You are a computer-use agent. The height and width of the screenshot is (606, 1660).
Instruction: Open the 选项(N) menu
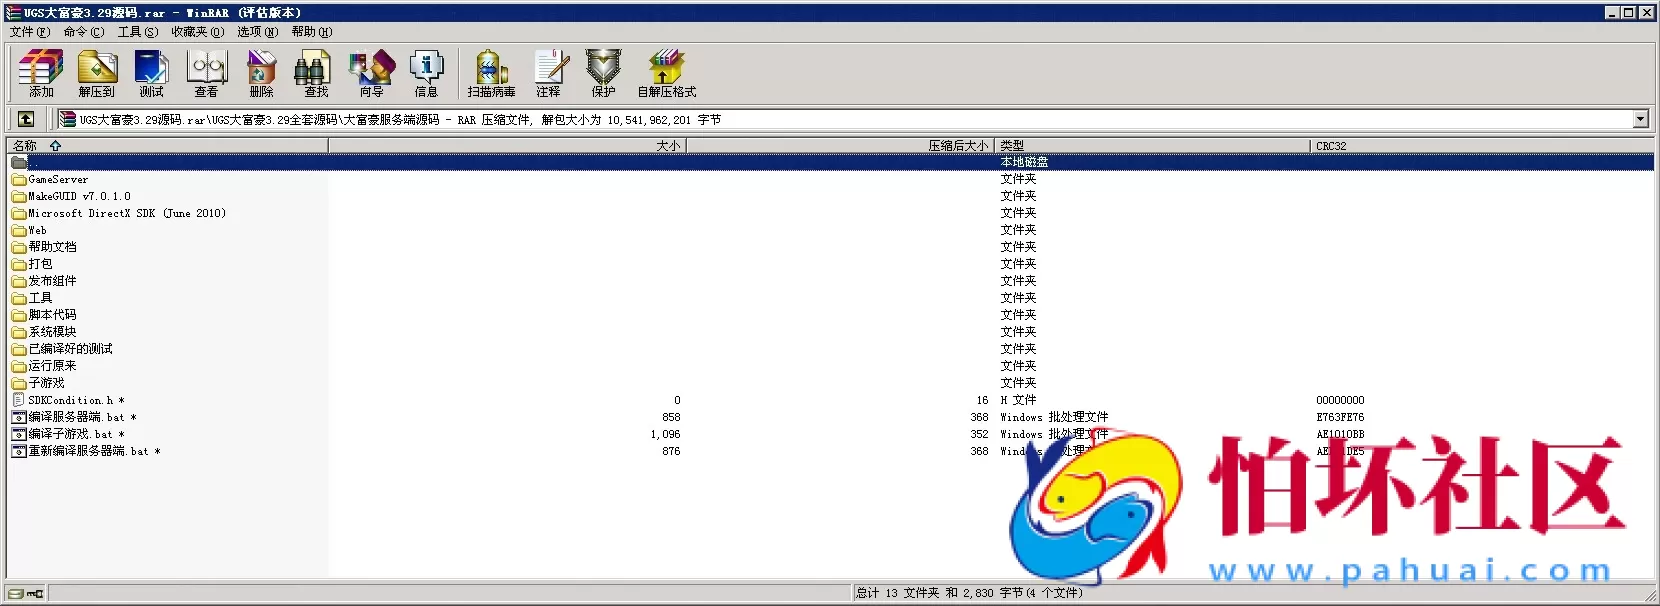click(x=258, y=32)
